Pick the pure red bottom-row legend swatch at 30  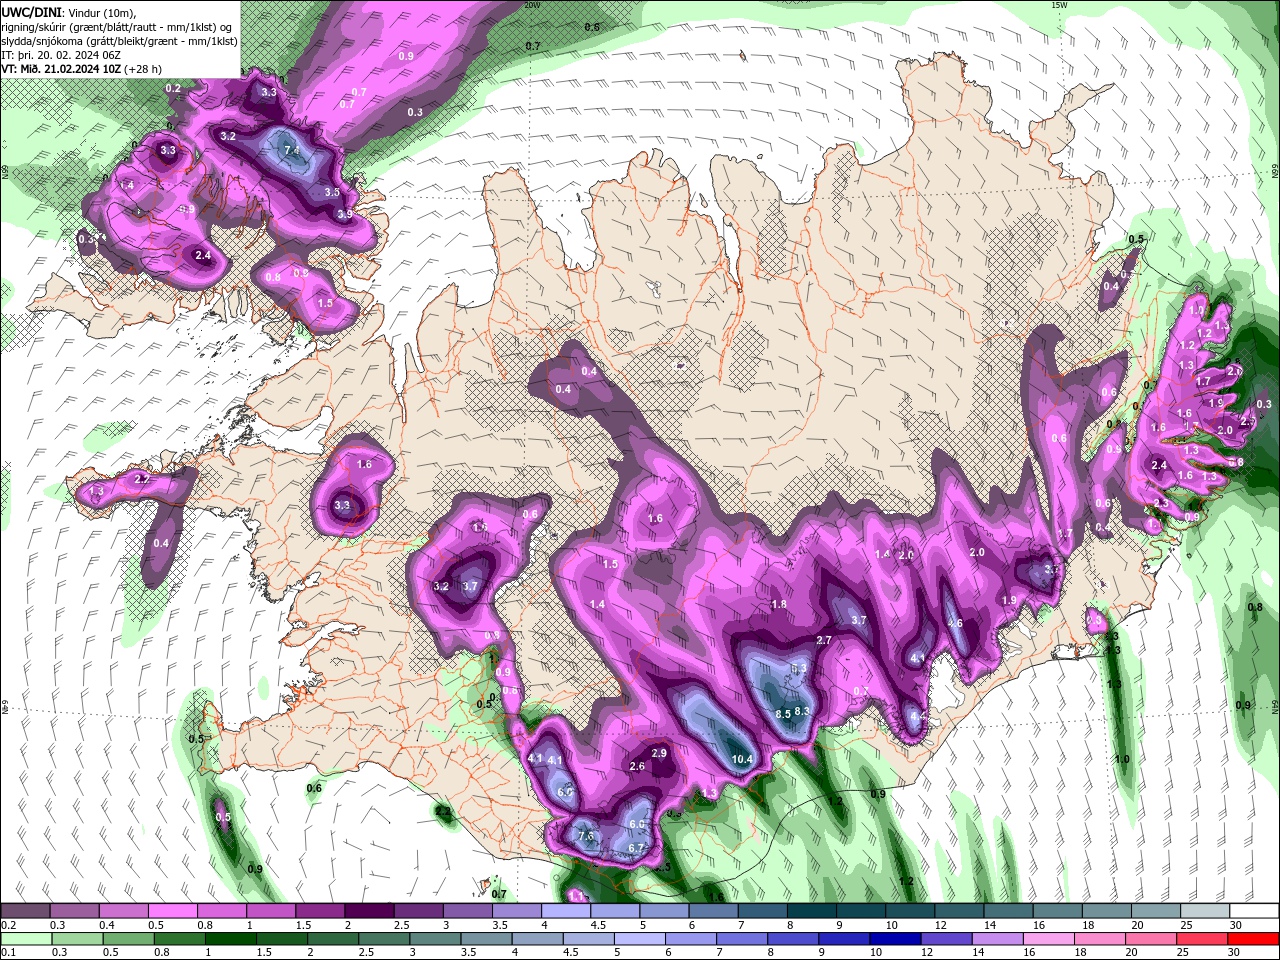(x=1254, y=939)
